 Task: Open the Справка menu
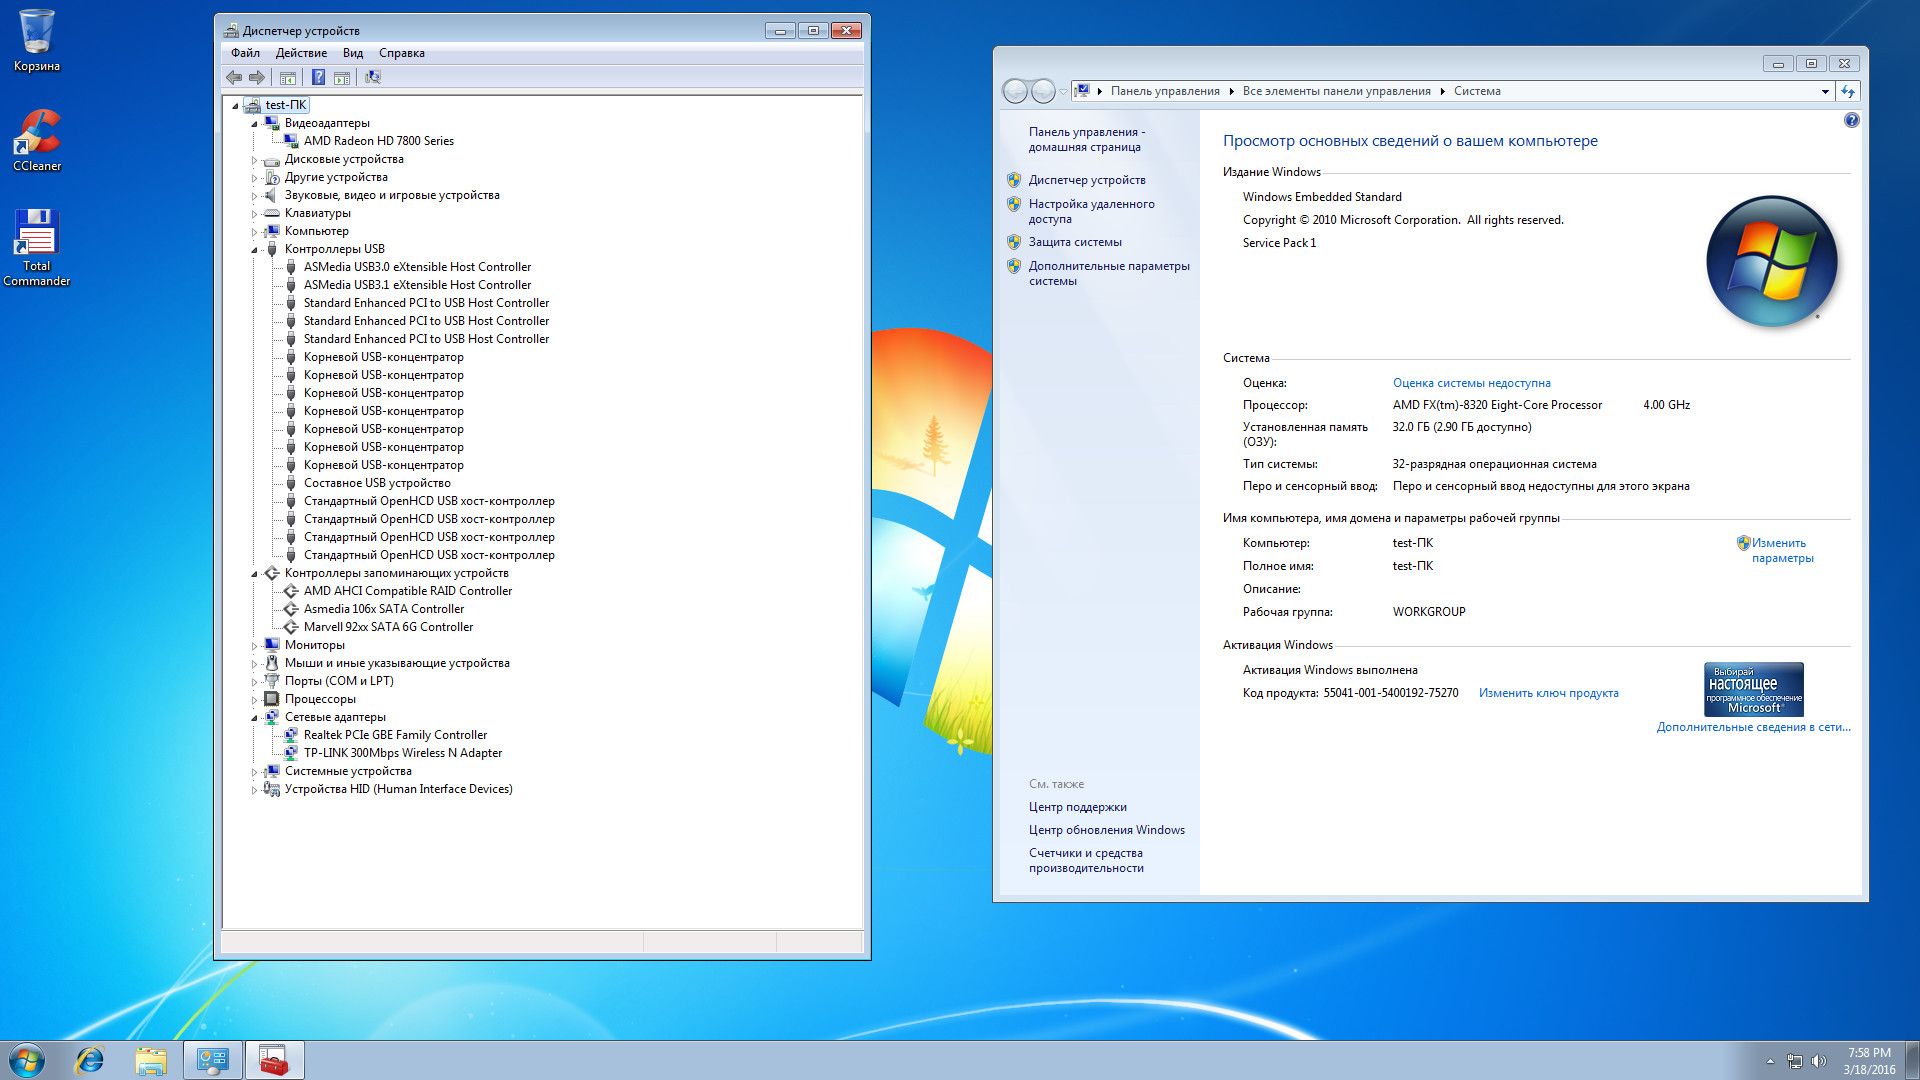tap(402, 53)
